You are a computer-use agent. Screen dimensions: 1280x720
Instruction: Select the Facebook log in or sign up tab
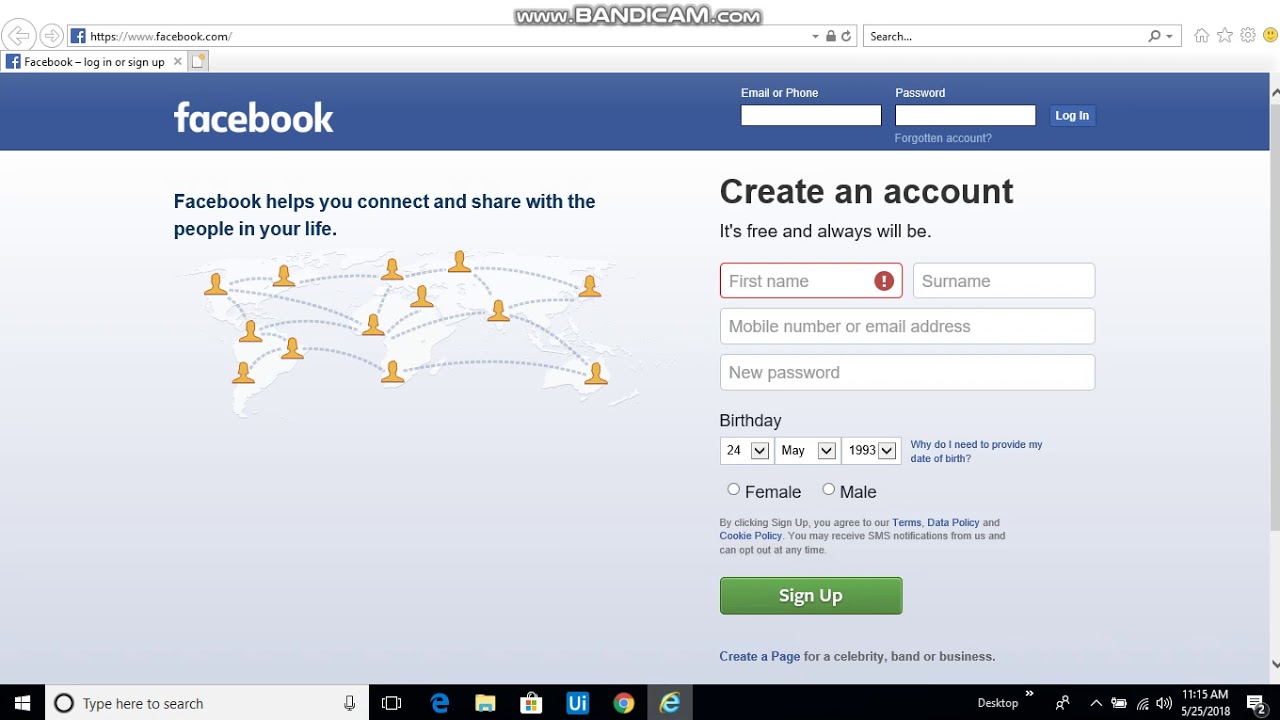pos(94,61)
